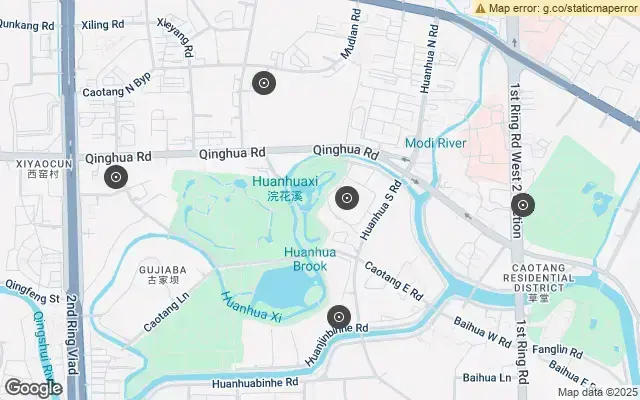Select the marker on 1st Ring Rd West

pyautogui.click(x=523, y=205)
